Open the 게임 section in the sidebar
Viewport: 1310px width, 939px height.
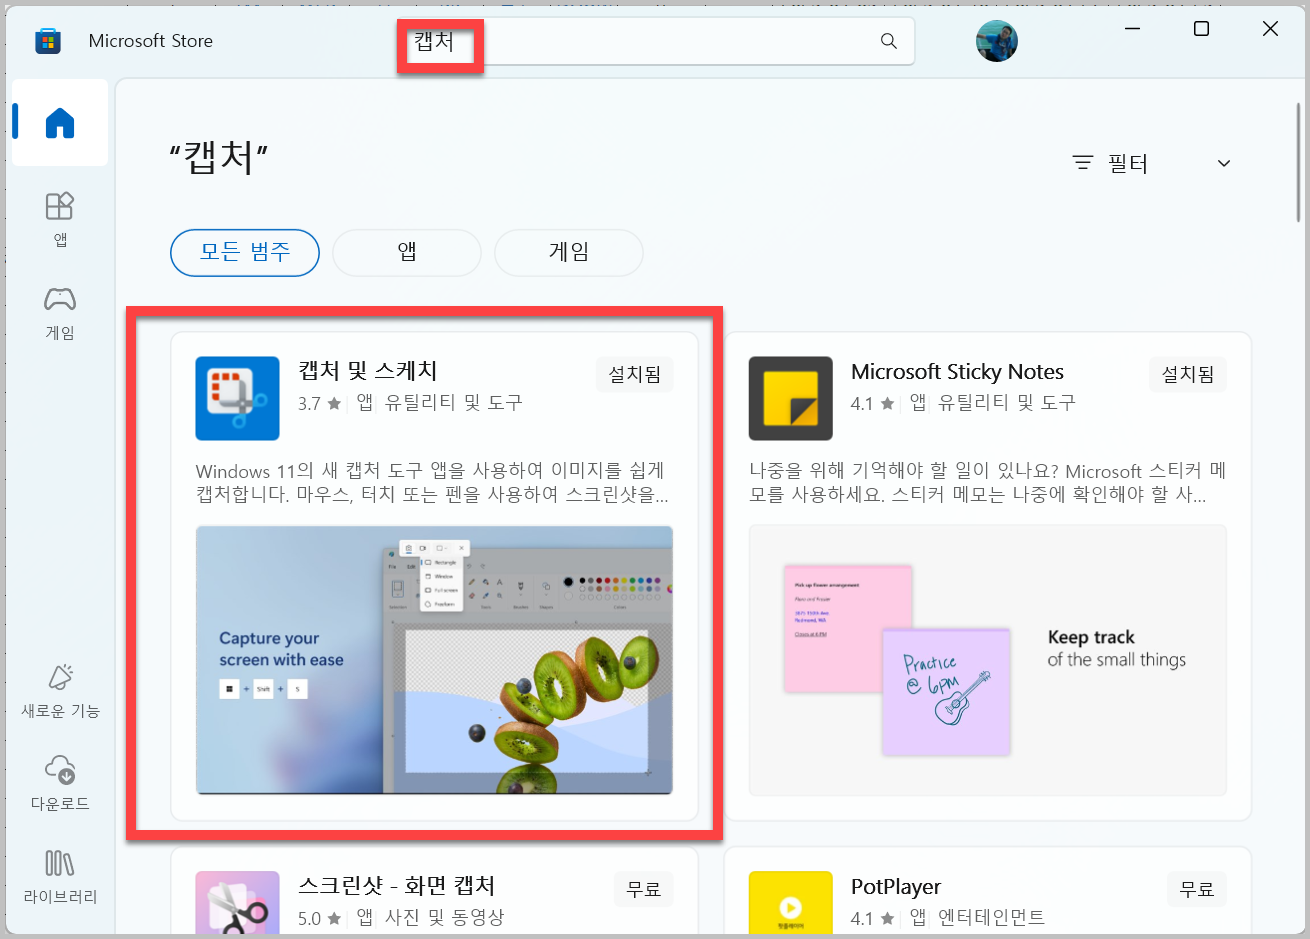[60, 312]
